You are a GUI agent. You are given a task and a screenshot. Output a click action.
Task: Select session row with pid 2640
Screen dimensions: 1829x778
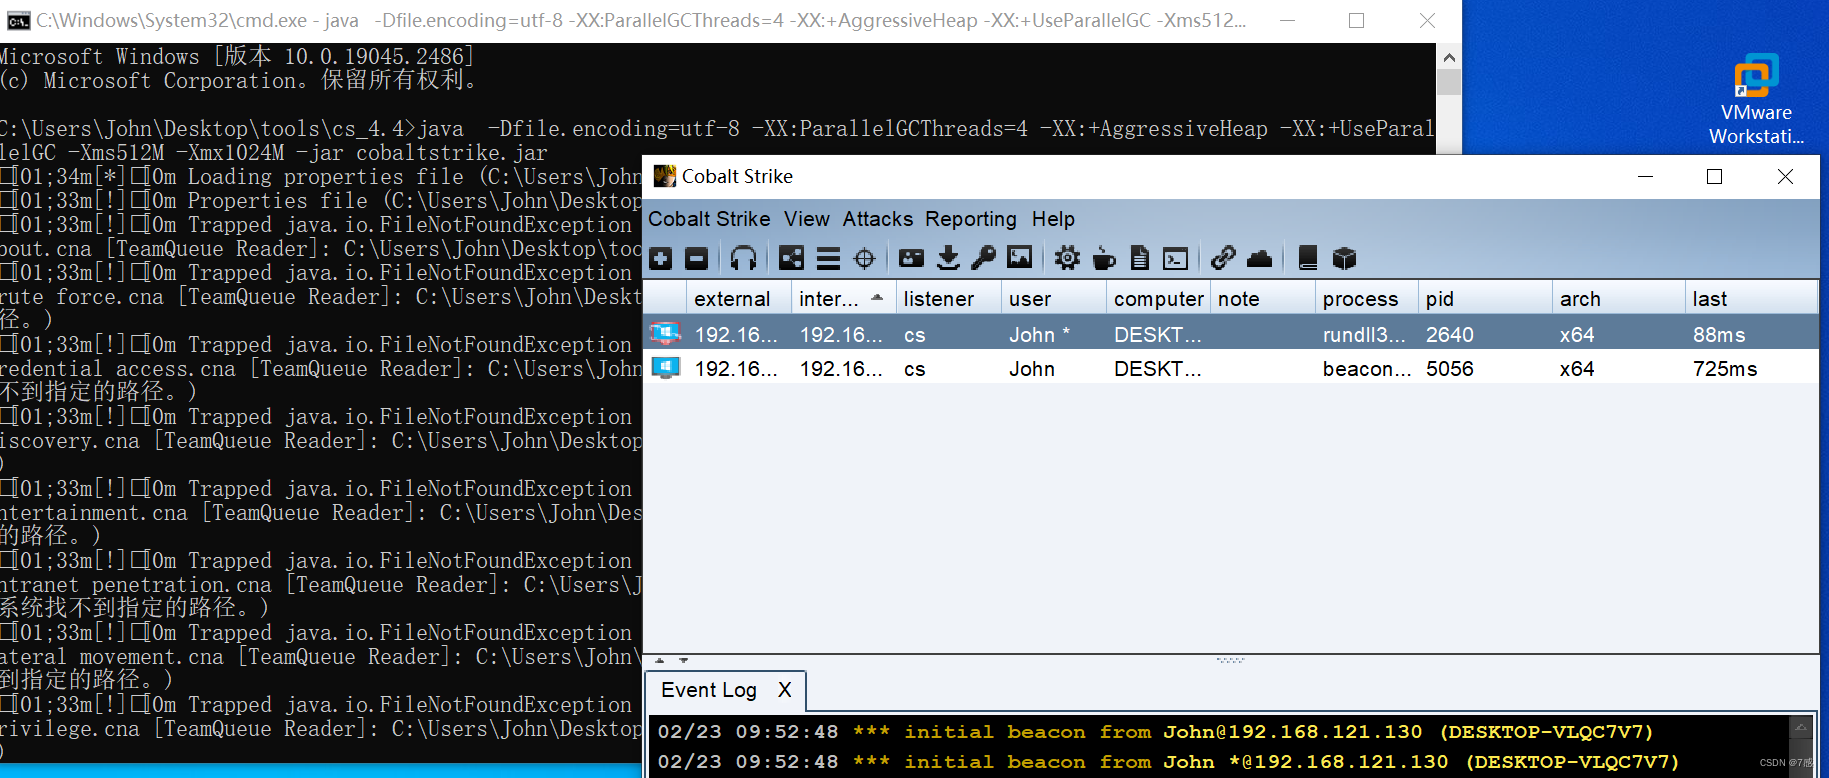(x=1230, y=334)
